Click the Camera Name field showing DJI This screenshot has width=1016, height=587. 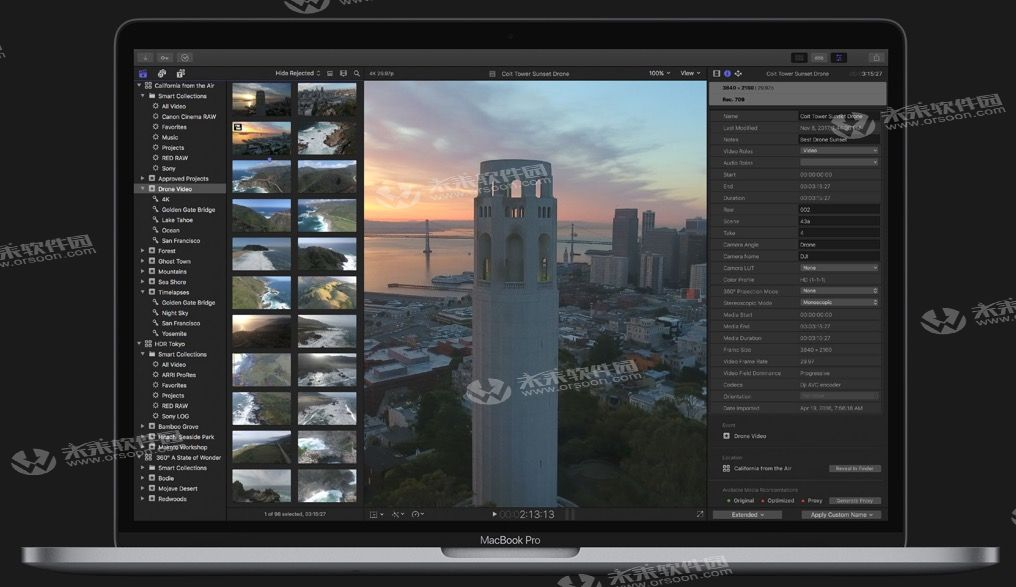pos(839,257)
